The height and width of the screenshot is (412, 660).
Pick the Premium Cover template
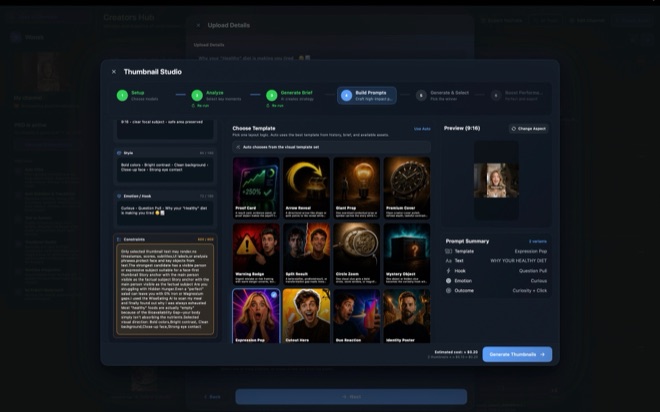pos(407,188)
